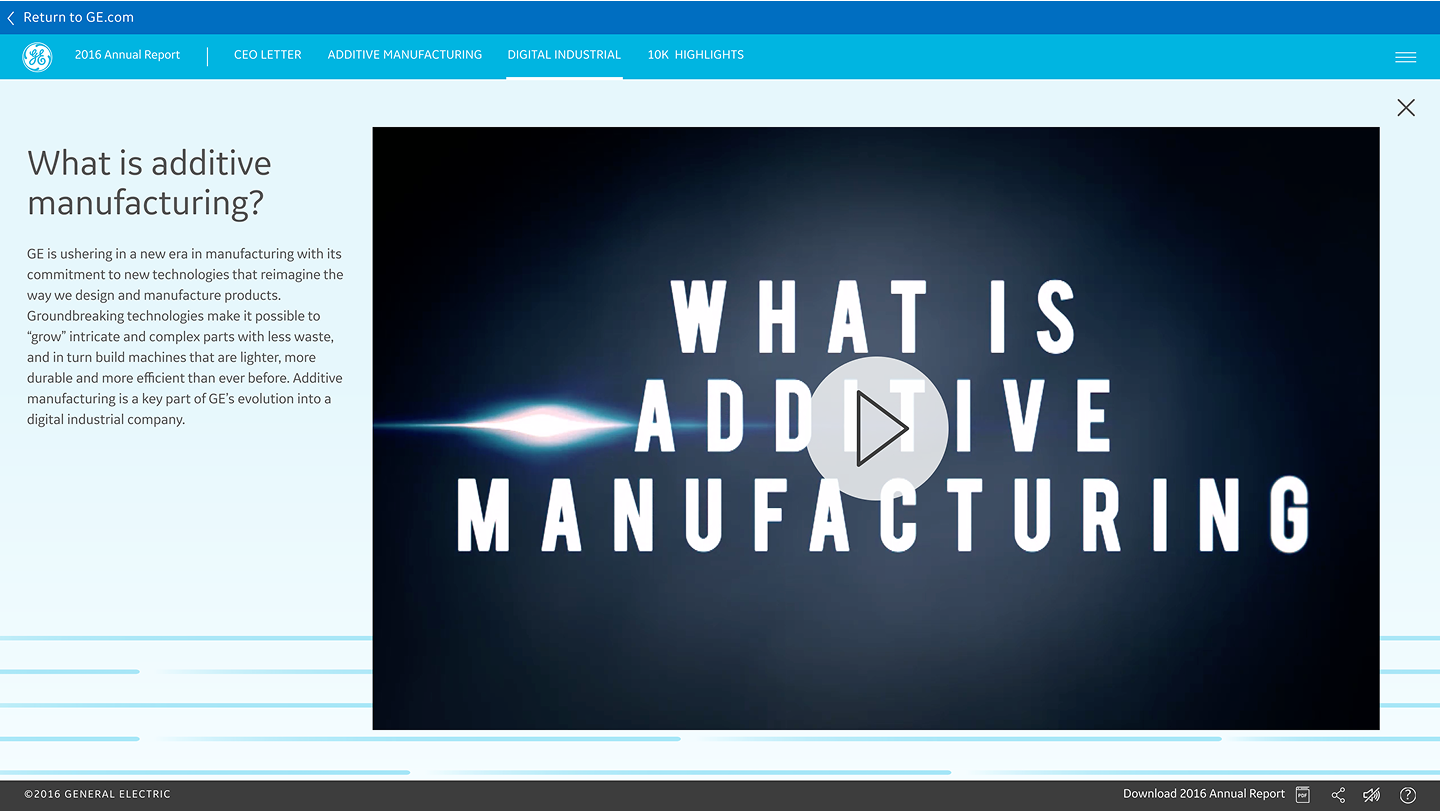This screenshot has width=1440, height=811.
Task: Click the "What is additive manufacturing?" heading
Action: tap(149, 183)
